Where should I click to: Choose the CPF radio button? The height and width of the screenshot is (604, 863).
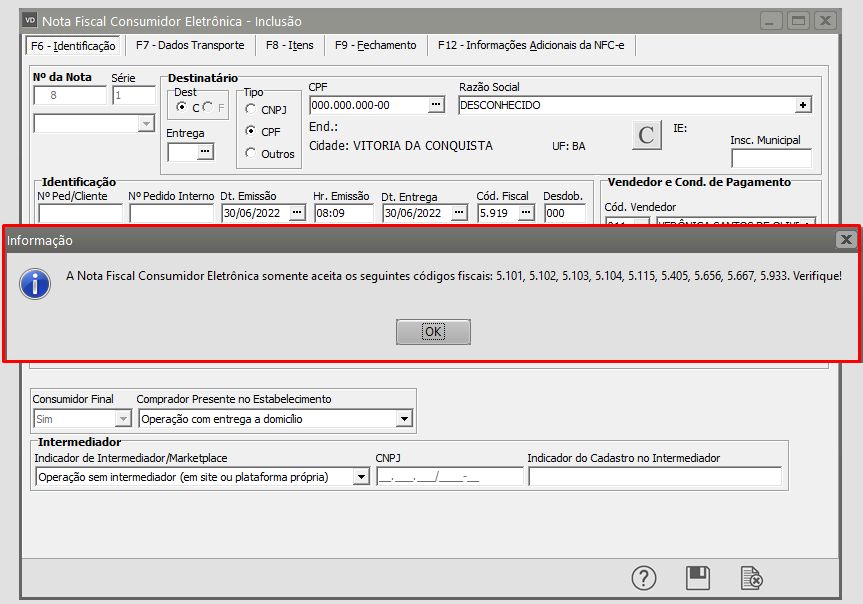(x=251, y=131)
